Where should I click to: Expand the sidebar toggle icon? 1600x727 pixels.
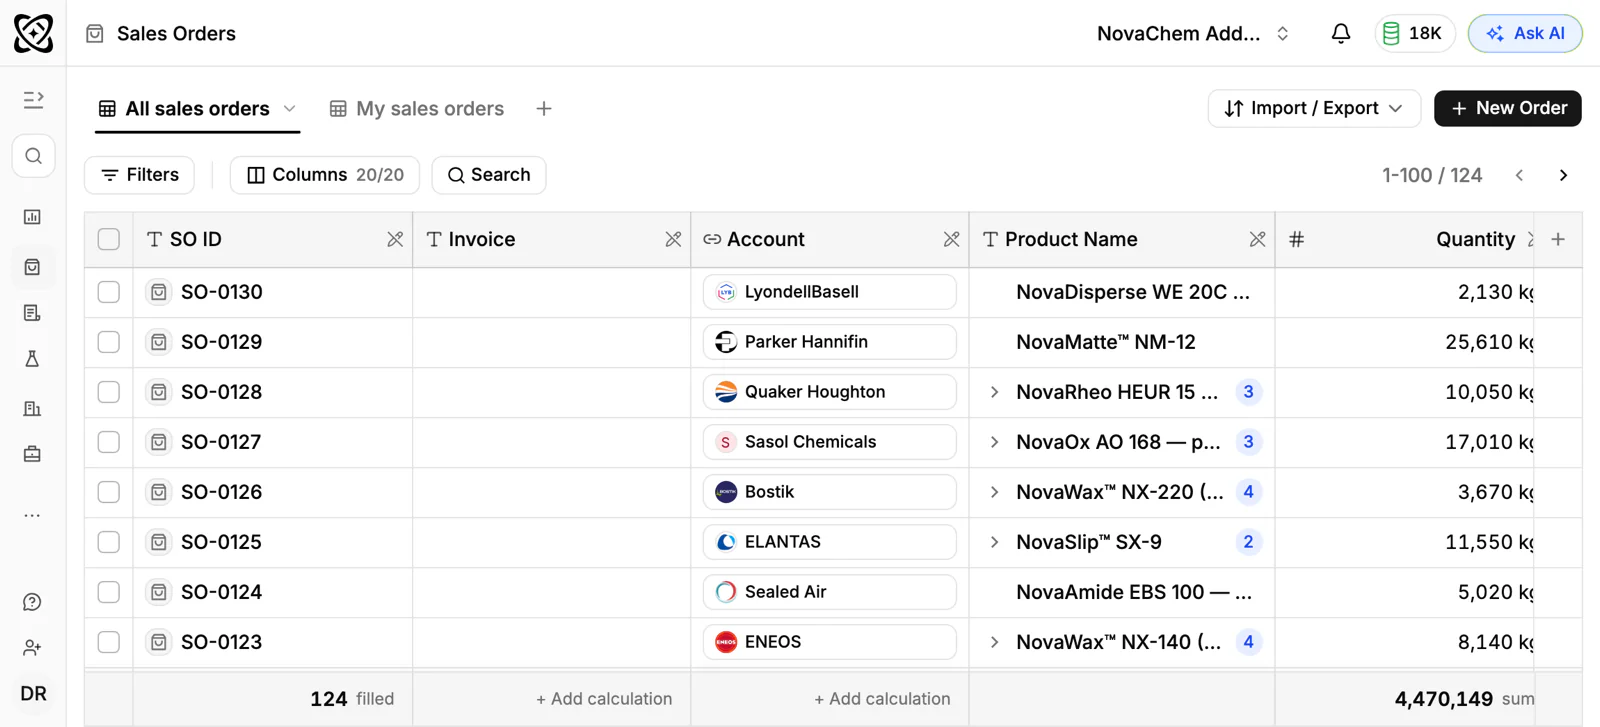(33, 100)
